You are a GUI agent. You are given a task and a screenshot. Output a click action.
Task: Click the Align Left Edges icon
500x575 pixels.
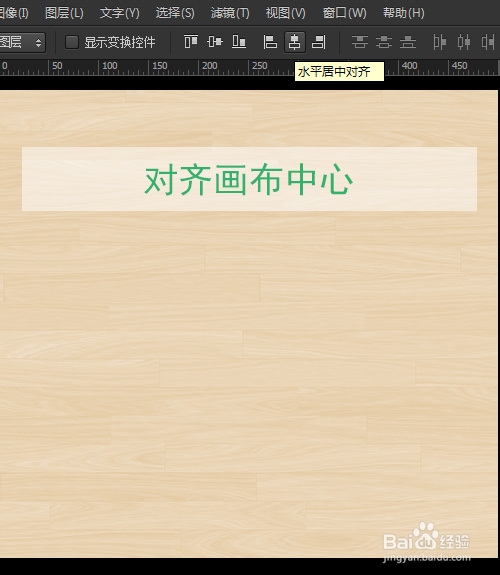(270, 42)
